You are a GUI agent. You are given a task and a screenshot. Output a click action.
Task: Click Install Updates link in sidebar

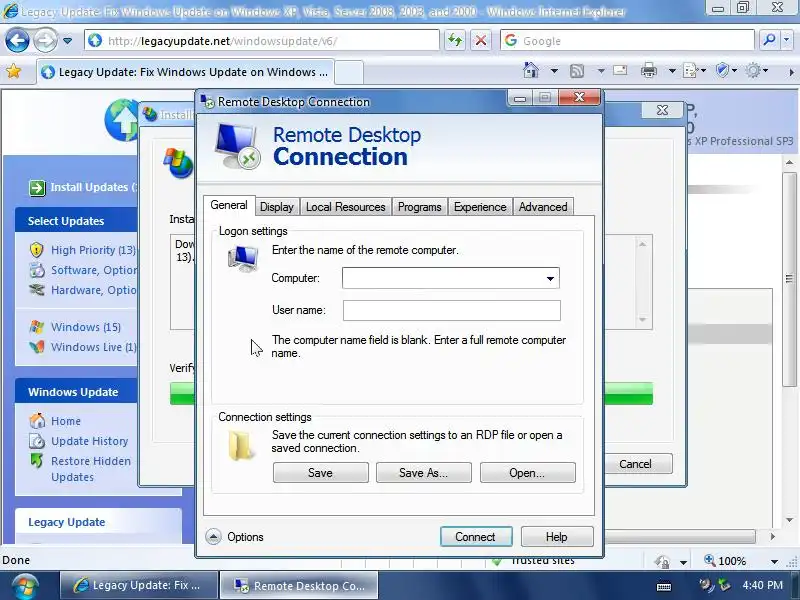(93, 187)
